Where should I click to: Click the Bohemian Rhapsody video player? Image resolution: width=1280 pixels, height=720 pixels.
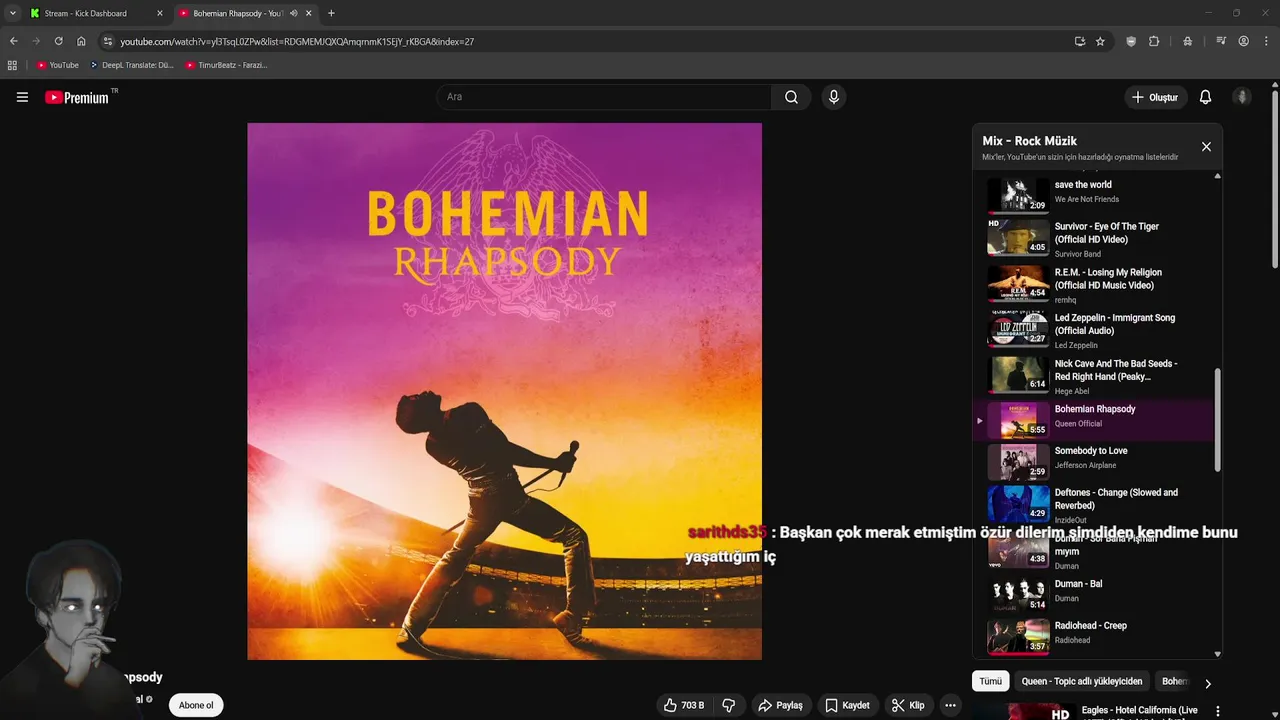click(x=504, y=391)
